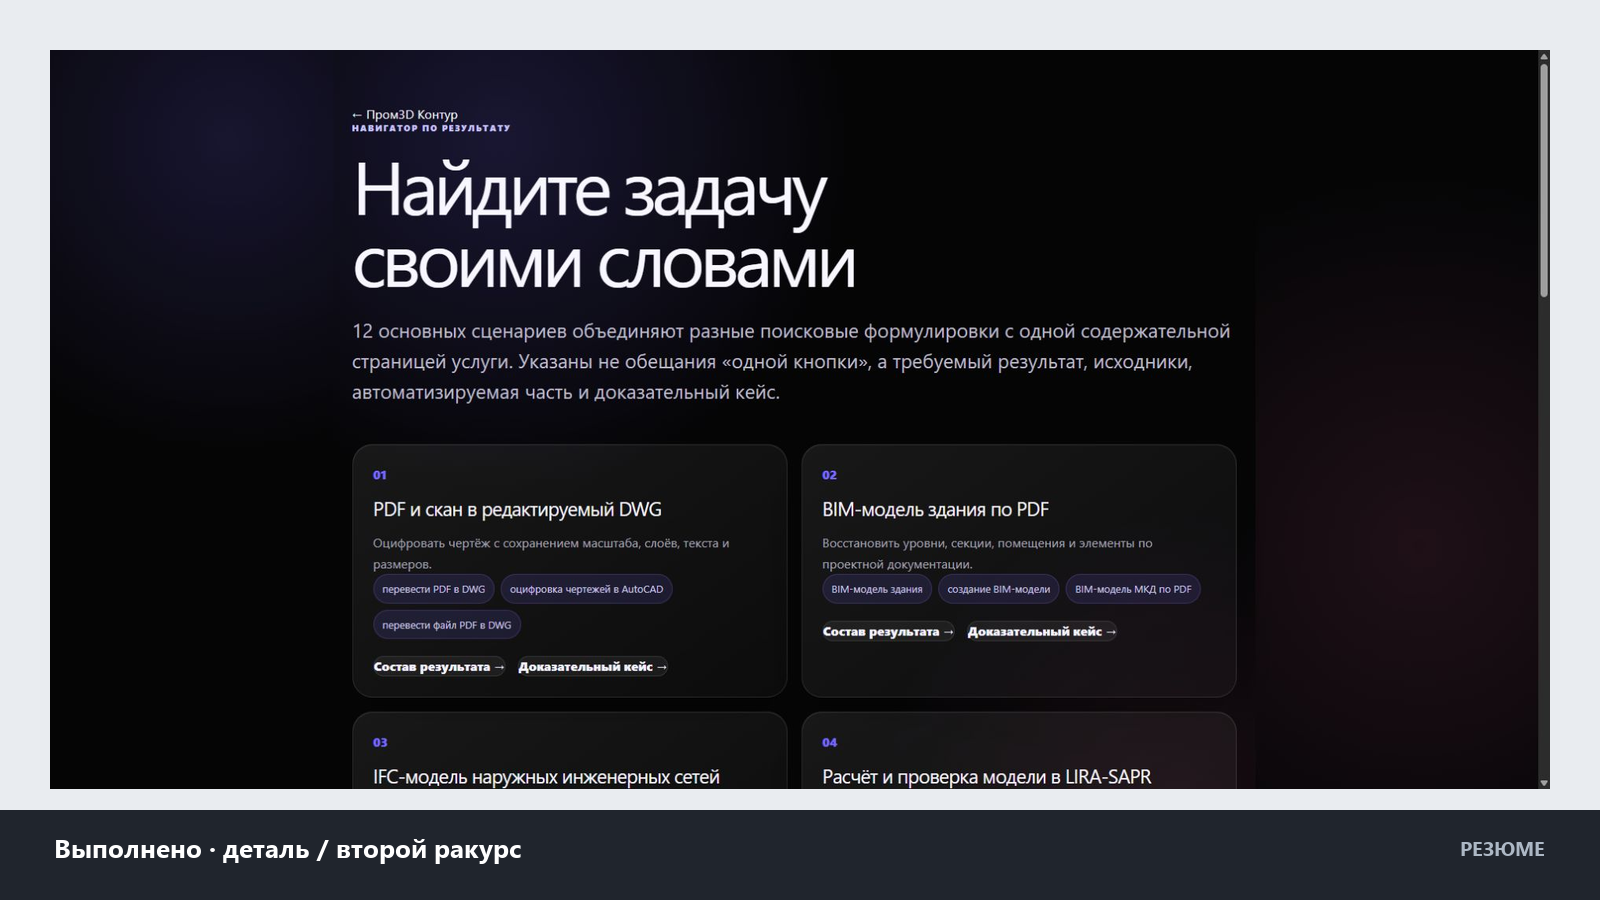Viewport: 1600px width, 900px height.
Task: Open Состав результата in the PDF-to-DWG card
Action: [439, 667]
